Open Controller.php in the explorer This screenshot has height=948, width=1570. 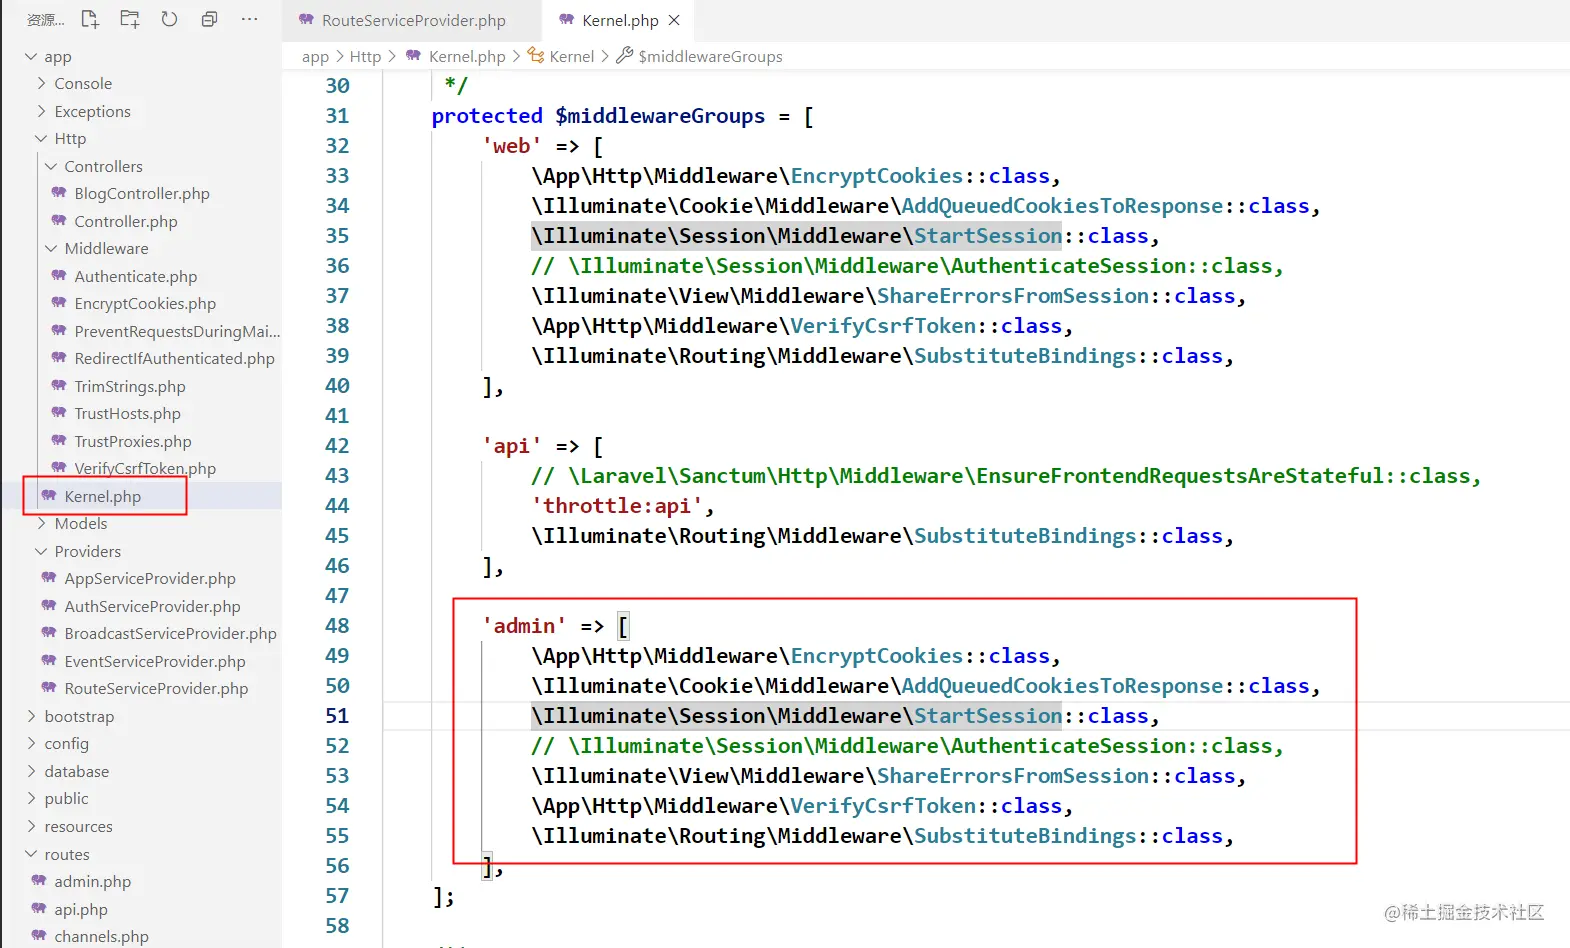(125, 222)
